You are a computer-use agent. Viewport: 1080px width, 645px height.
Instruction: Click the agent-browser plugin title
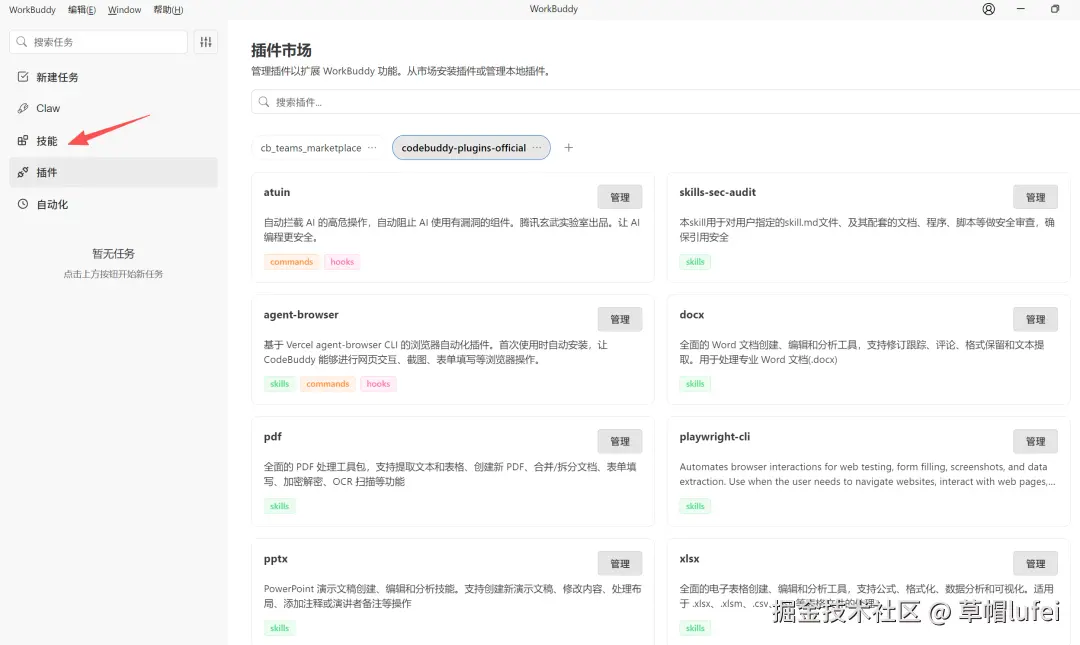[301, 314]
